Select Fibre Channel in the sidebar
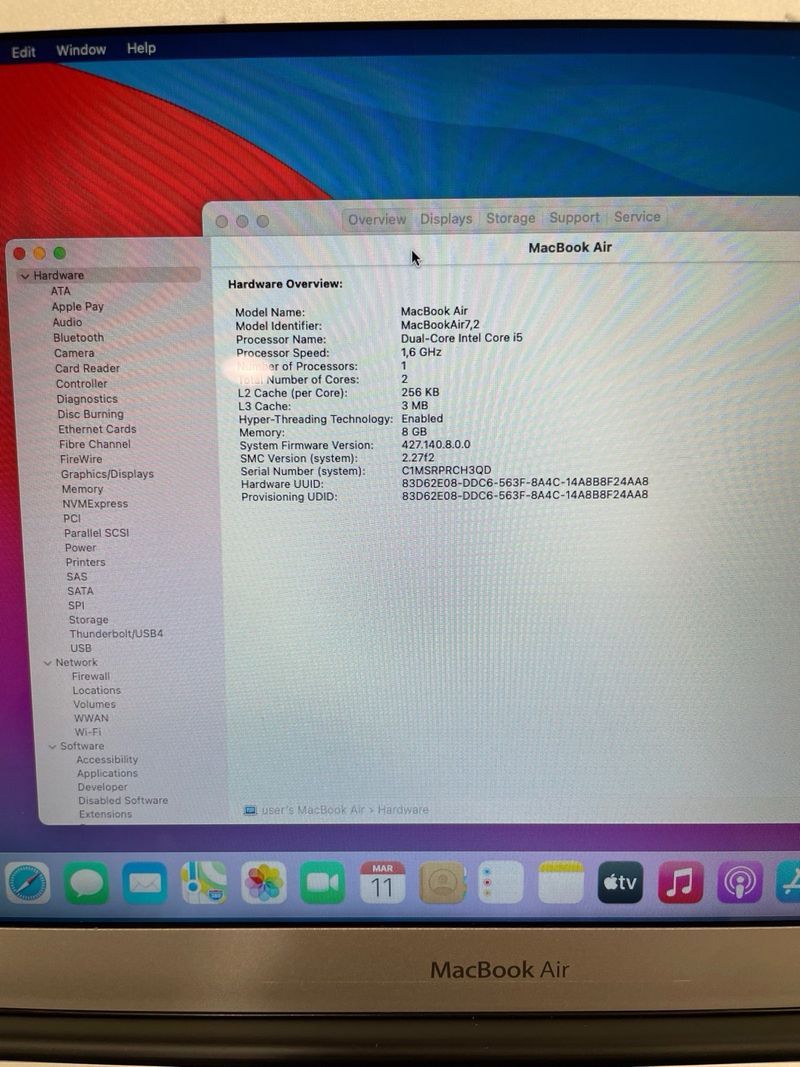 pos(95,444)
